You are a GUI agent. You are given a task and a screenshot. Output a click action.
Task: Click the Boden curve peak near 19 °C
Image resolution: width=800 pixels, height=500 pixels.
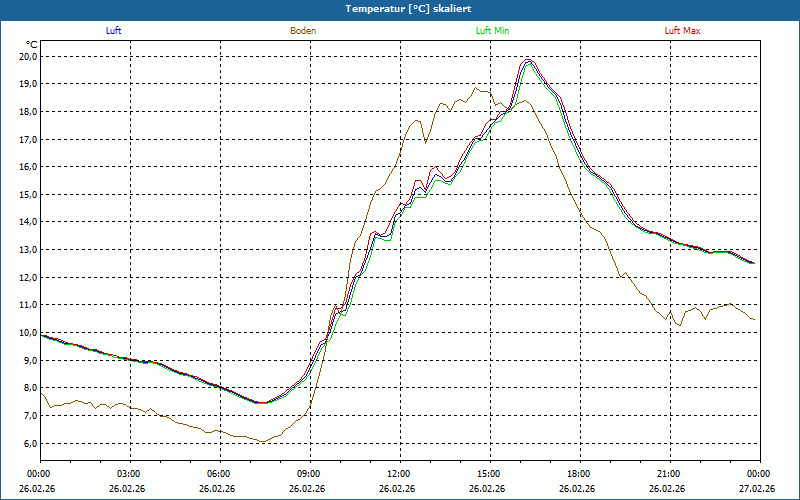point(476,88)
